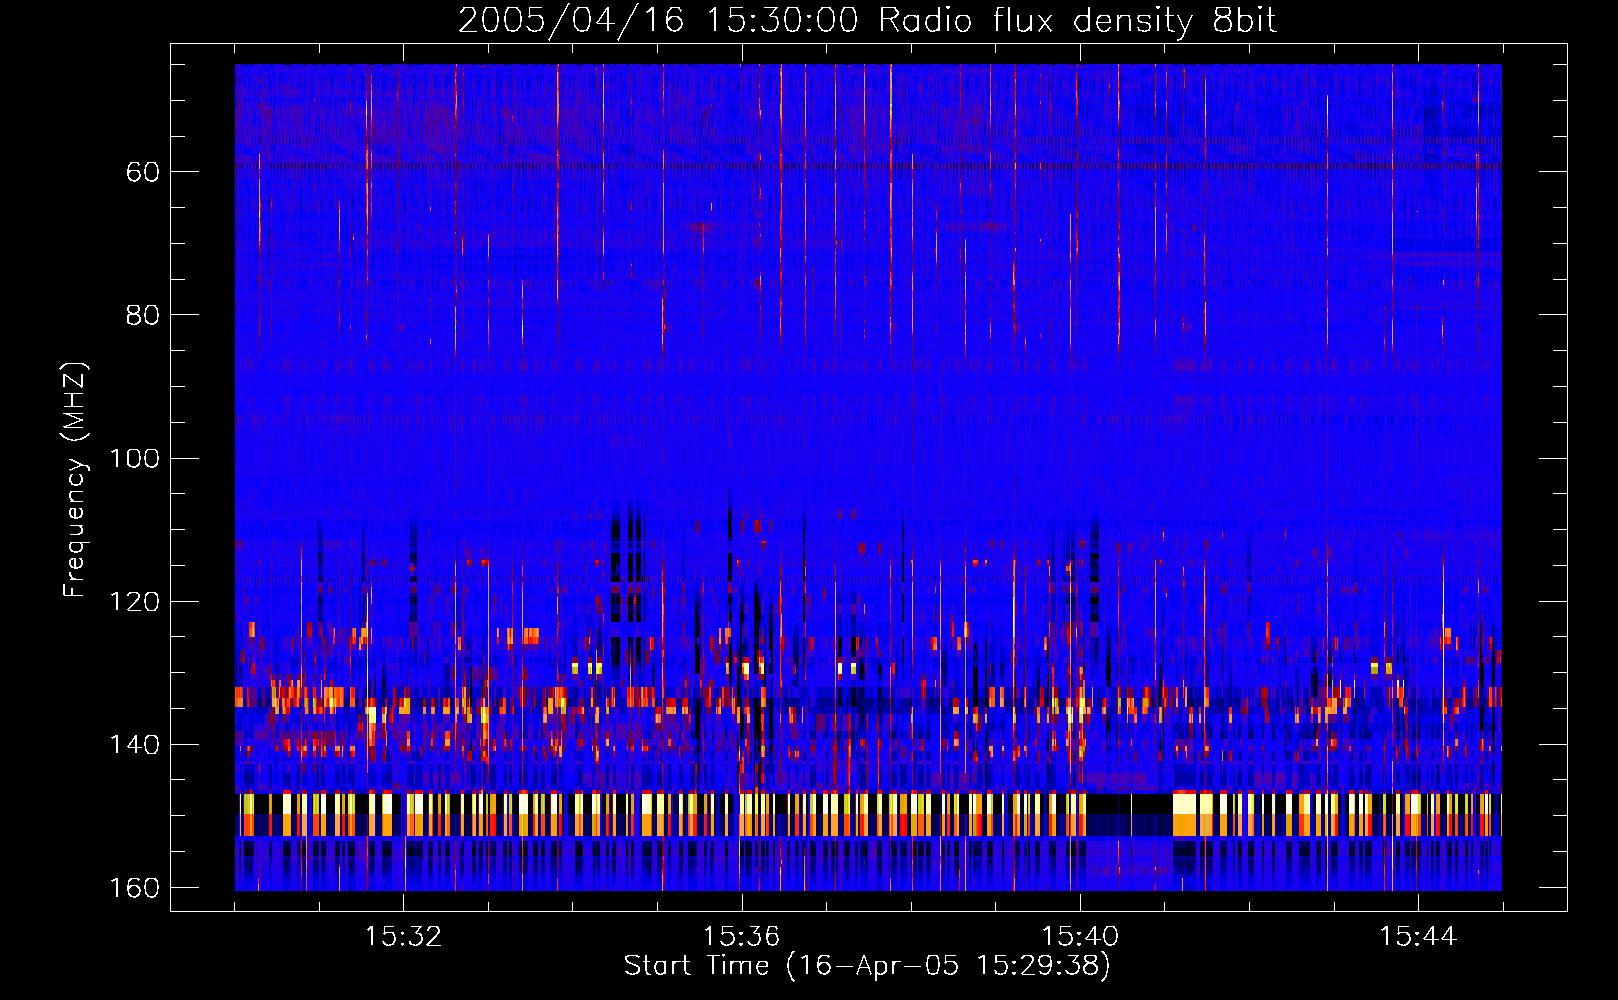1618x1000 pixels.
Task: Click the 'Frequency (MHZ)' y-axis label
Action: tap(75, 480)
